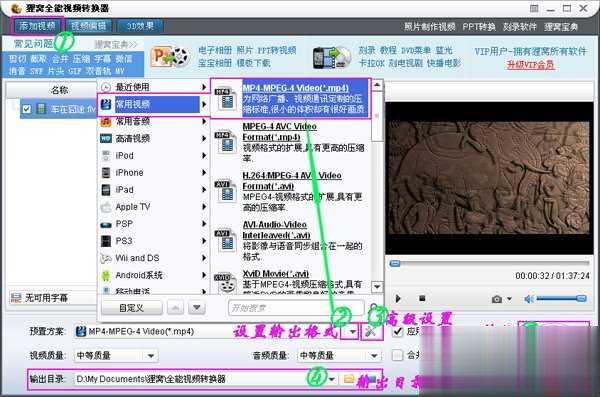Click the volume speaker icon
600x397 pixels.
(x=530, y=299)
